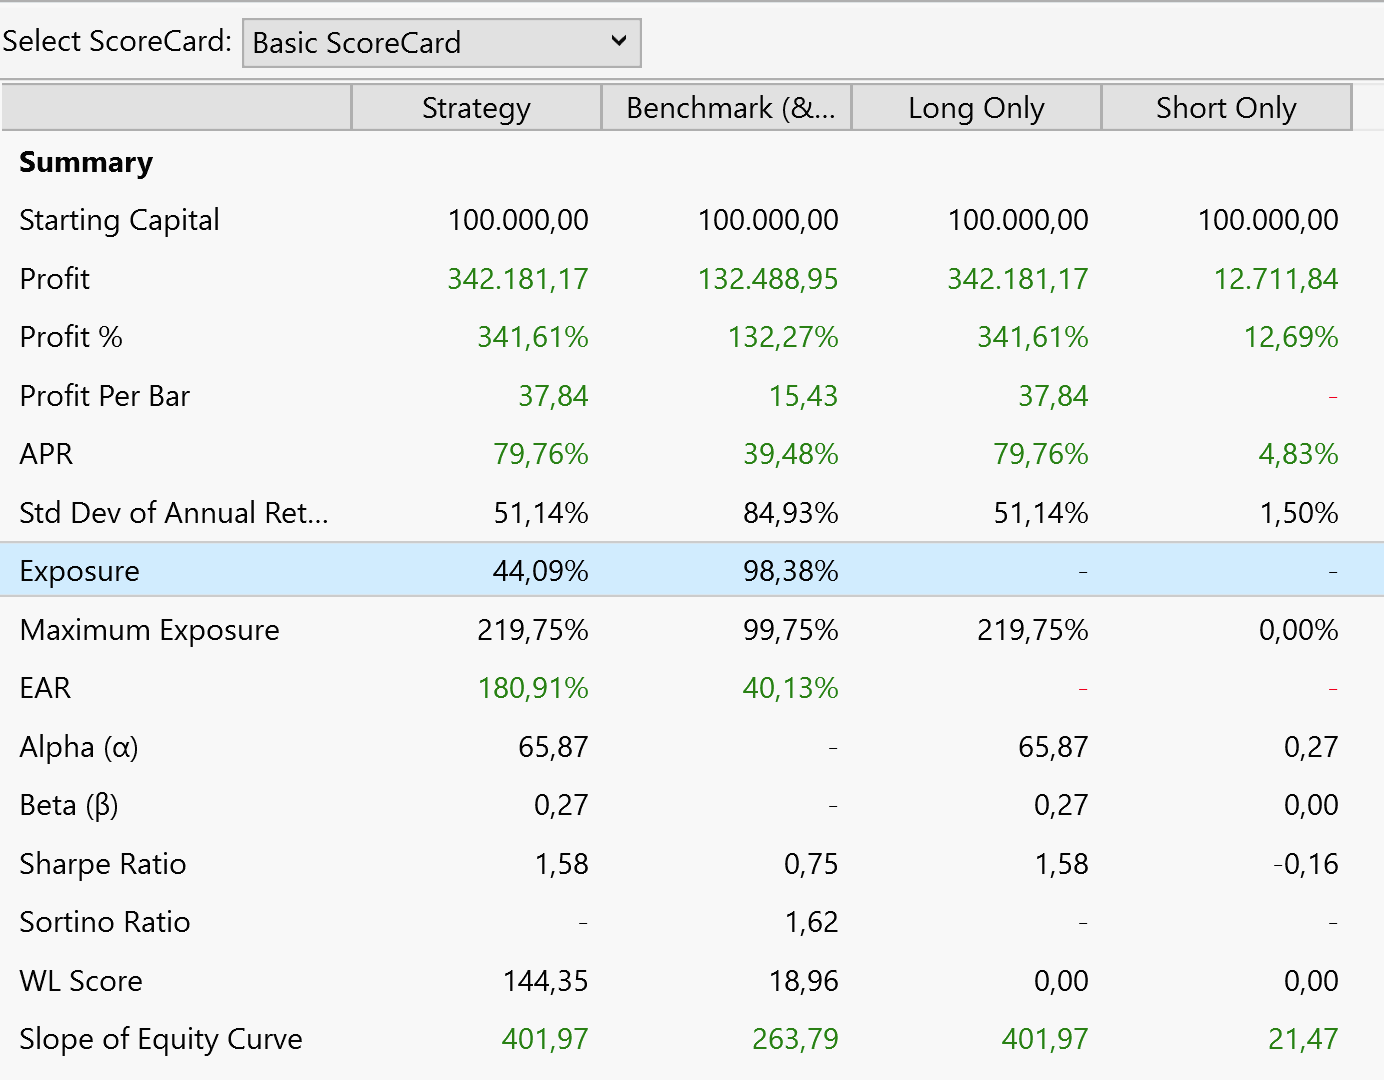Click the Starting Capital row label
Screen dimensions: 1384x1080
click(x=119, y=220)
